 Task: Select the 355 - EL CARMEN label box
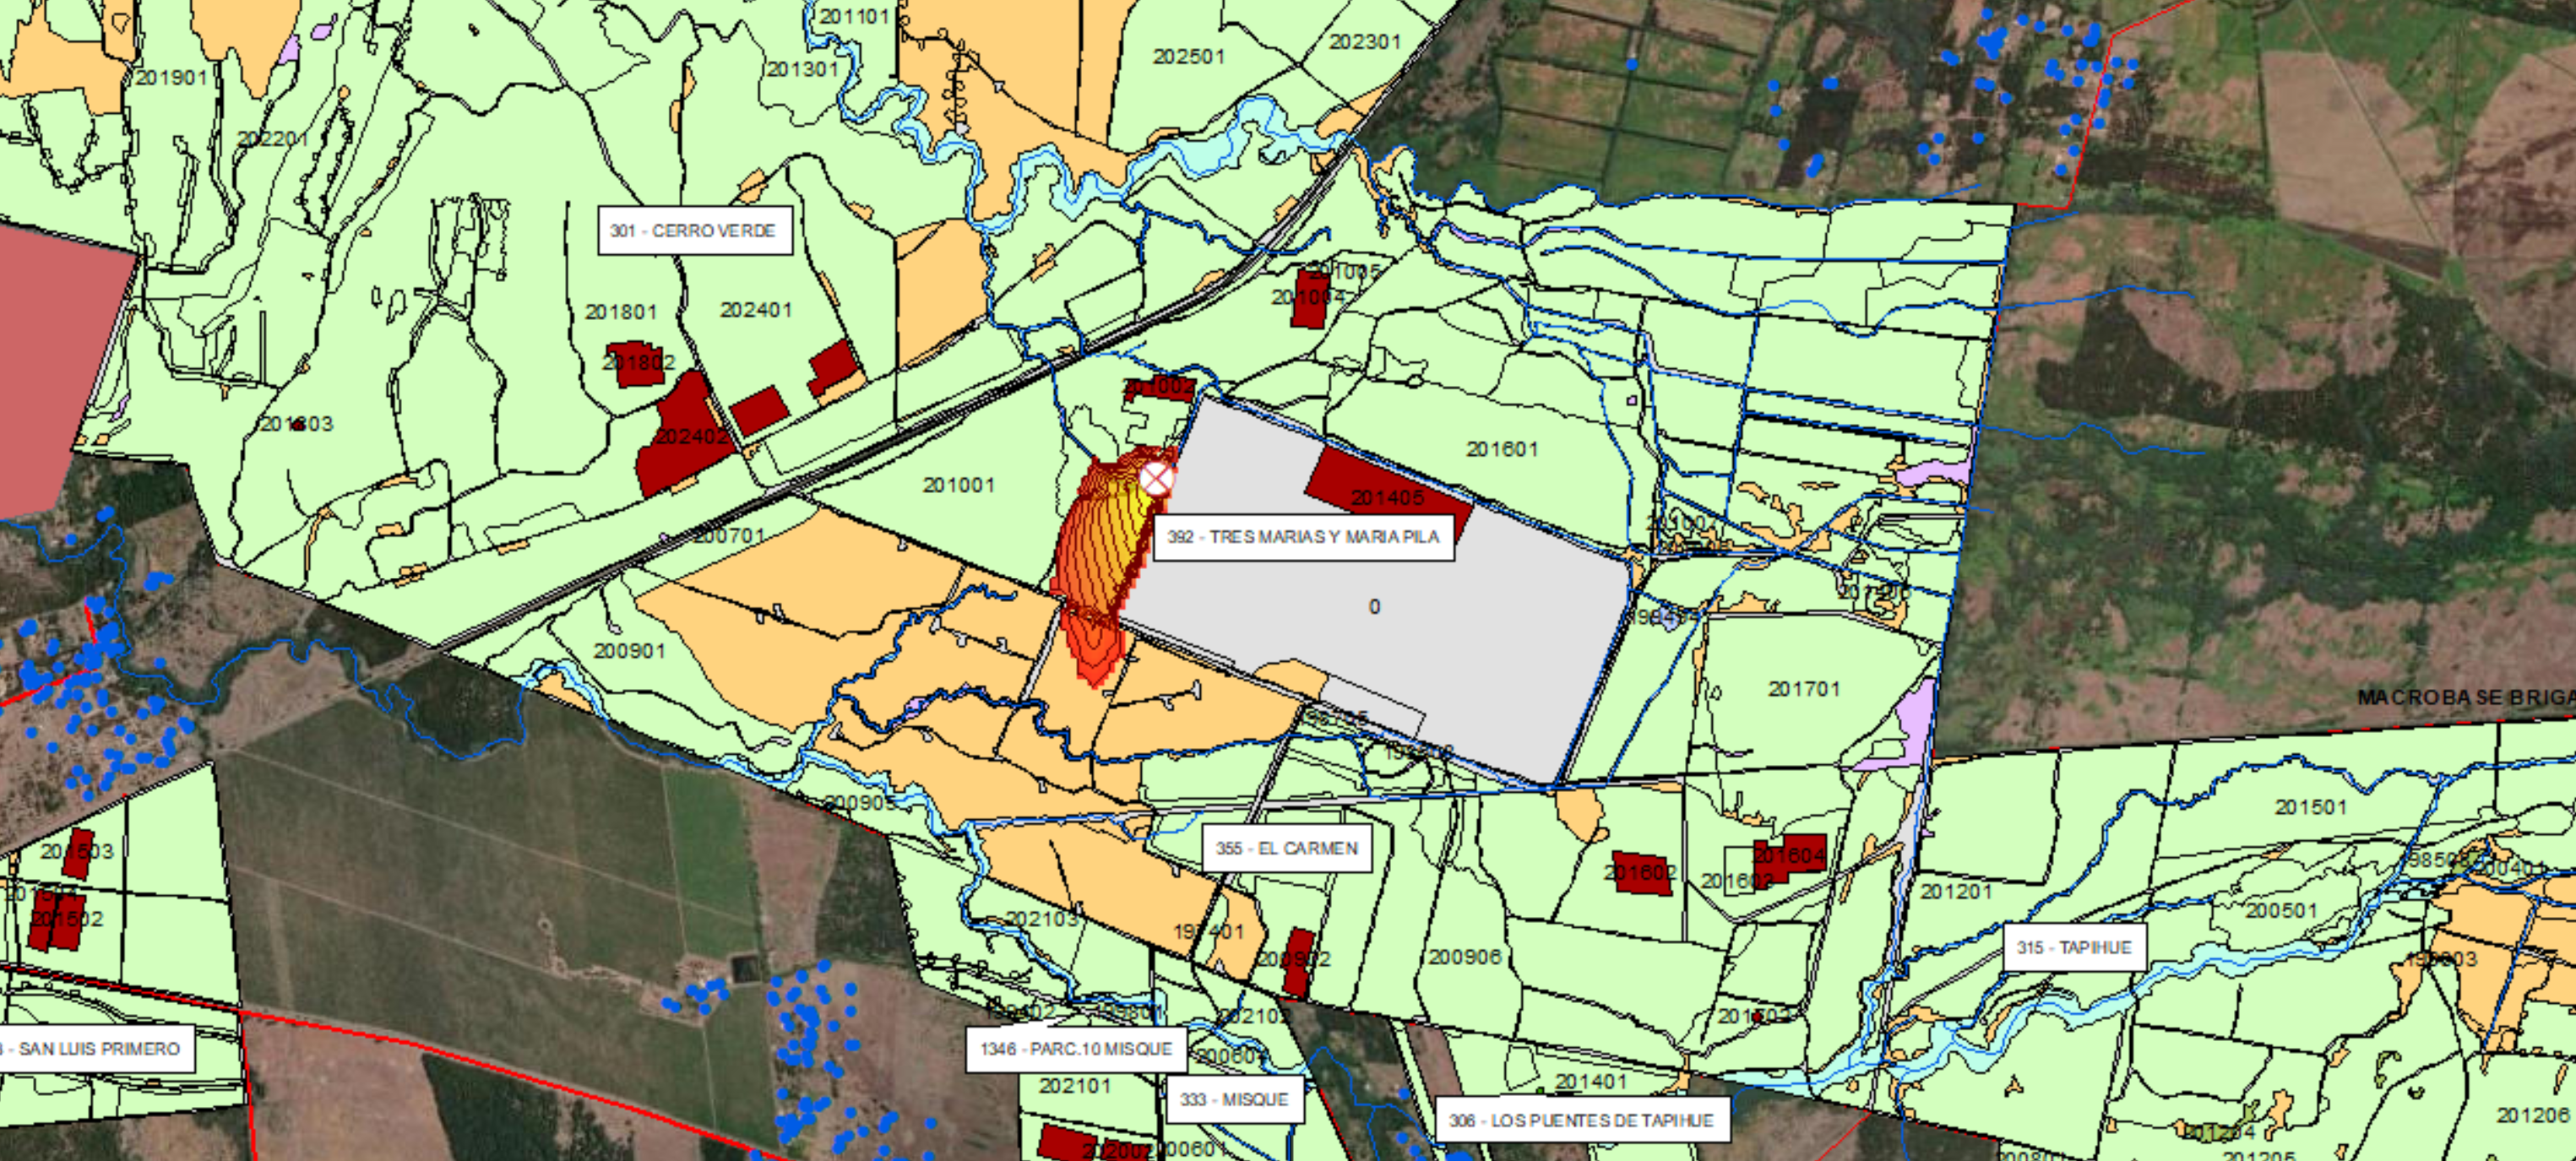coord(1286,849)
